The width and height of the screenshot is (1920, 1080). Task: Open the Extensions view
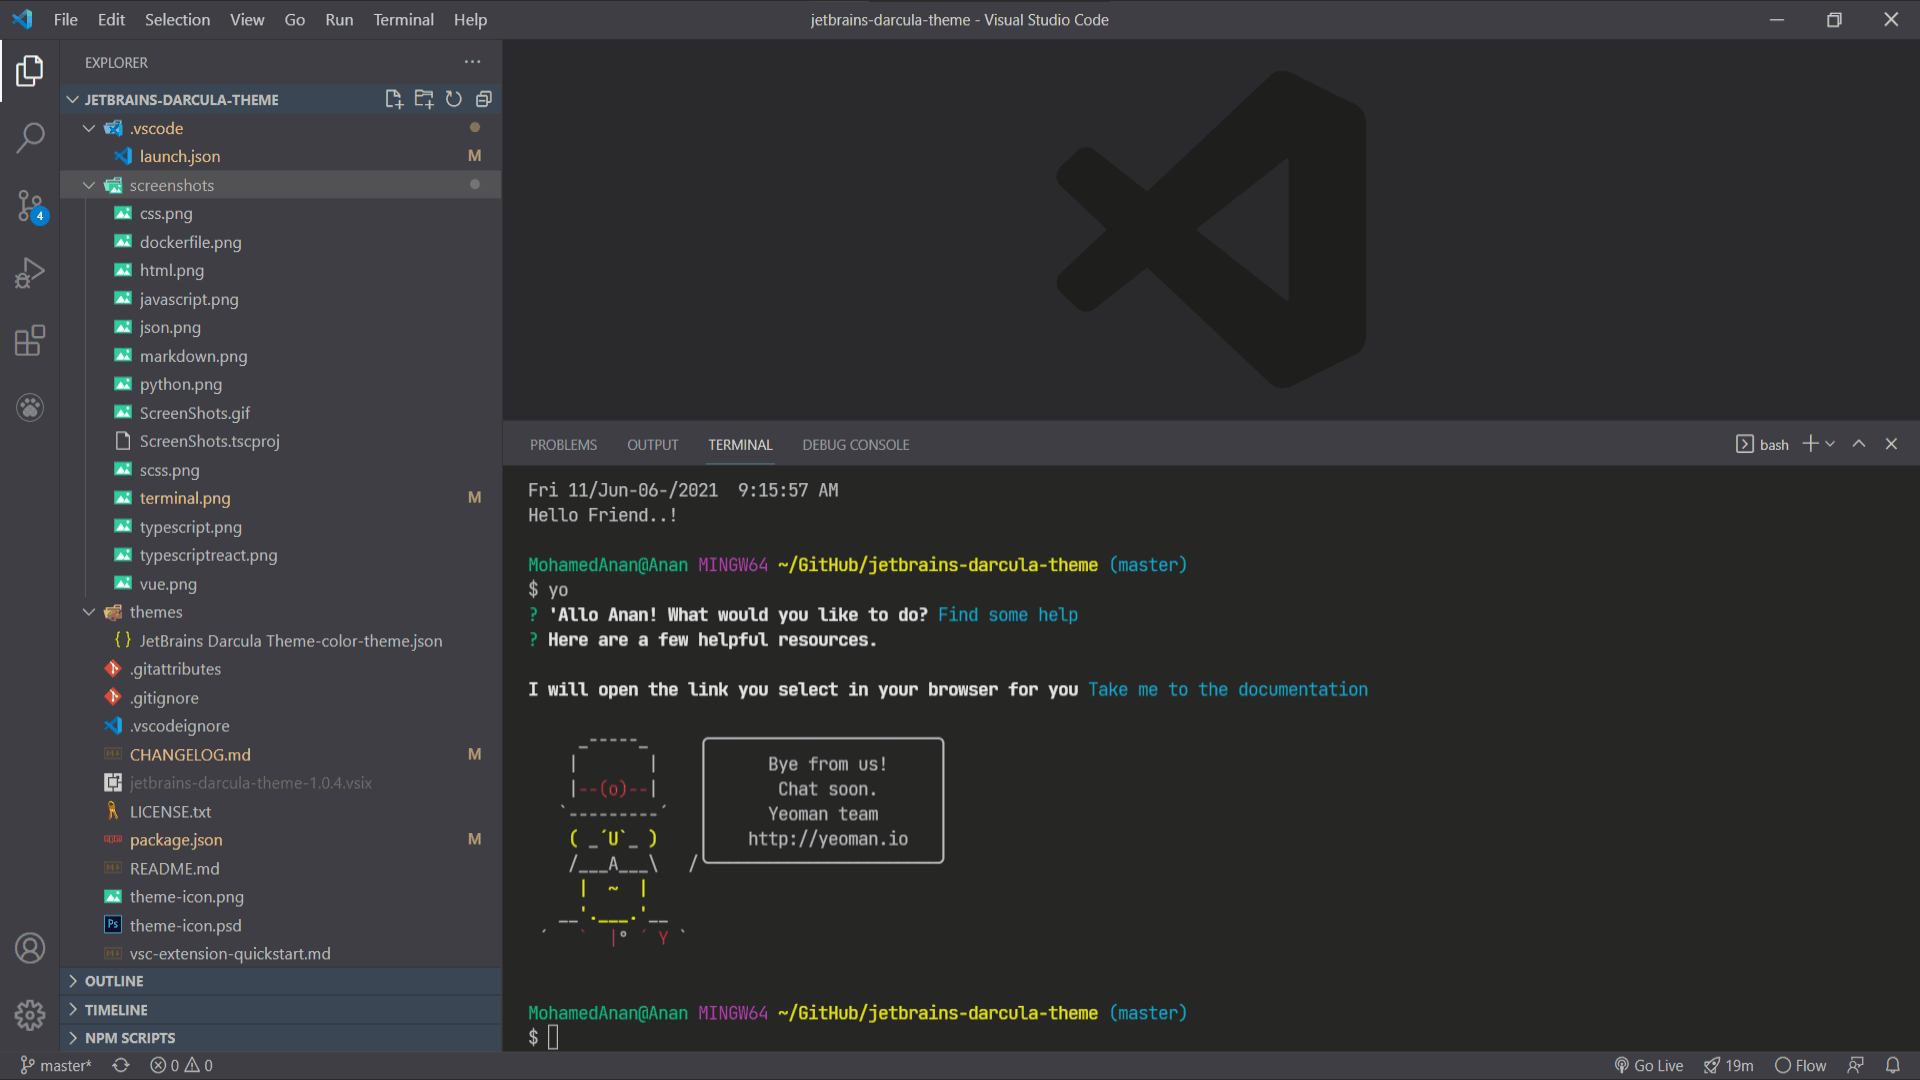[x=30, y=340]
